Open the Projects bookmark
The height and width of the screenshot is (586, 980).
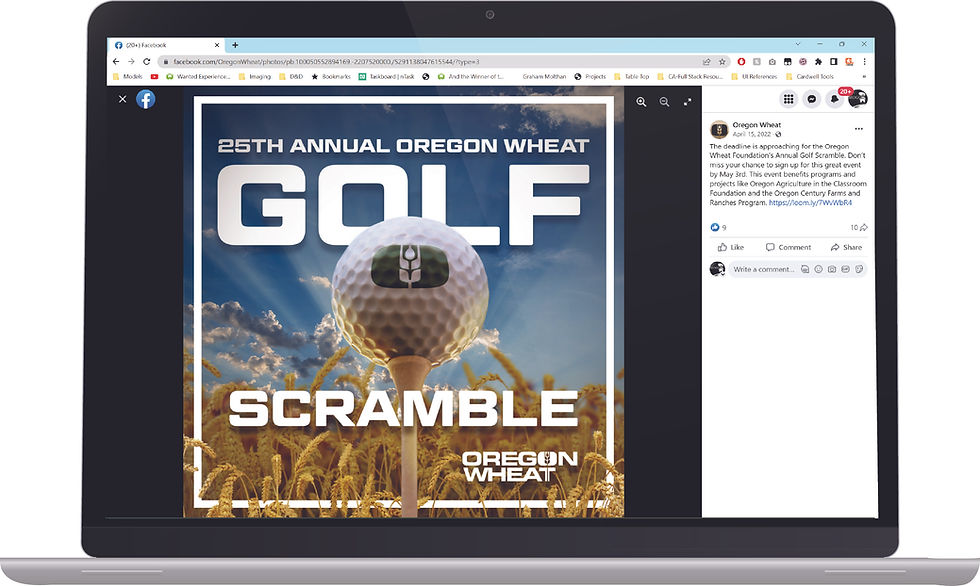pos(590,77)
